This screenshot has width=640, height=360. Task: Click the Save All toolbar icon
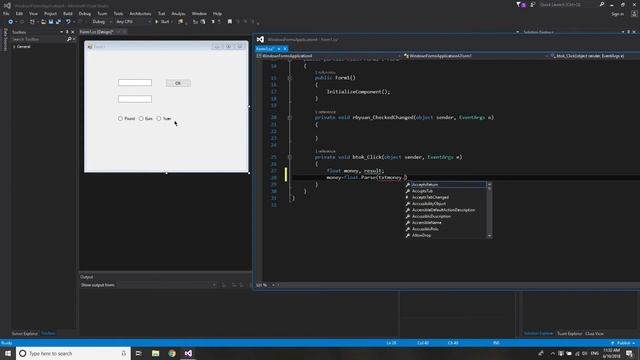tap(58, 22)
